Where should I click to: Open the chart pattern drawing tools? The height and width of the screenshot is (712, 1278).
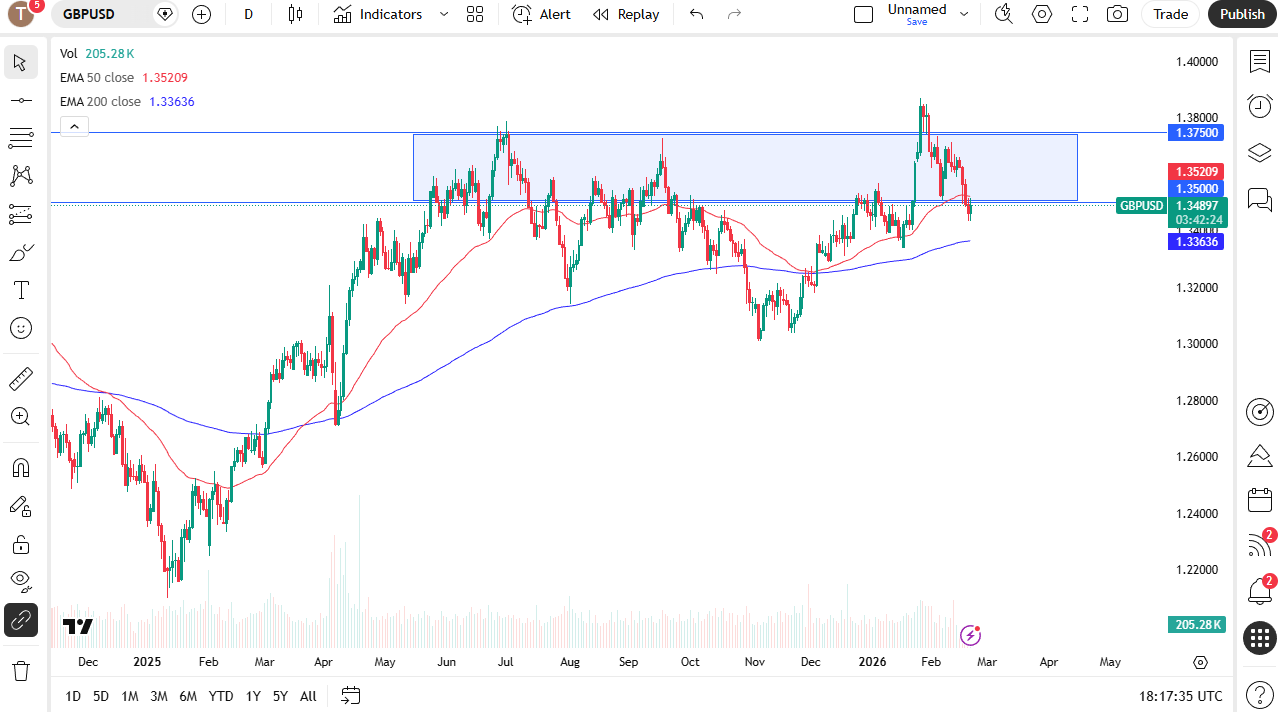[x=20, y=176]
